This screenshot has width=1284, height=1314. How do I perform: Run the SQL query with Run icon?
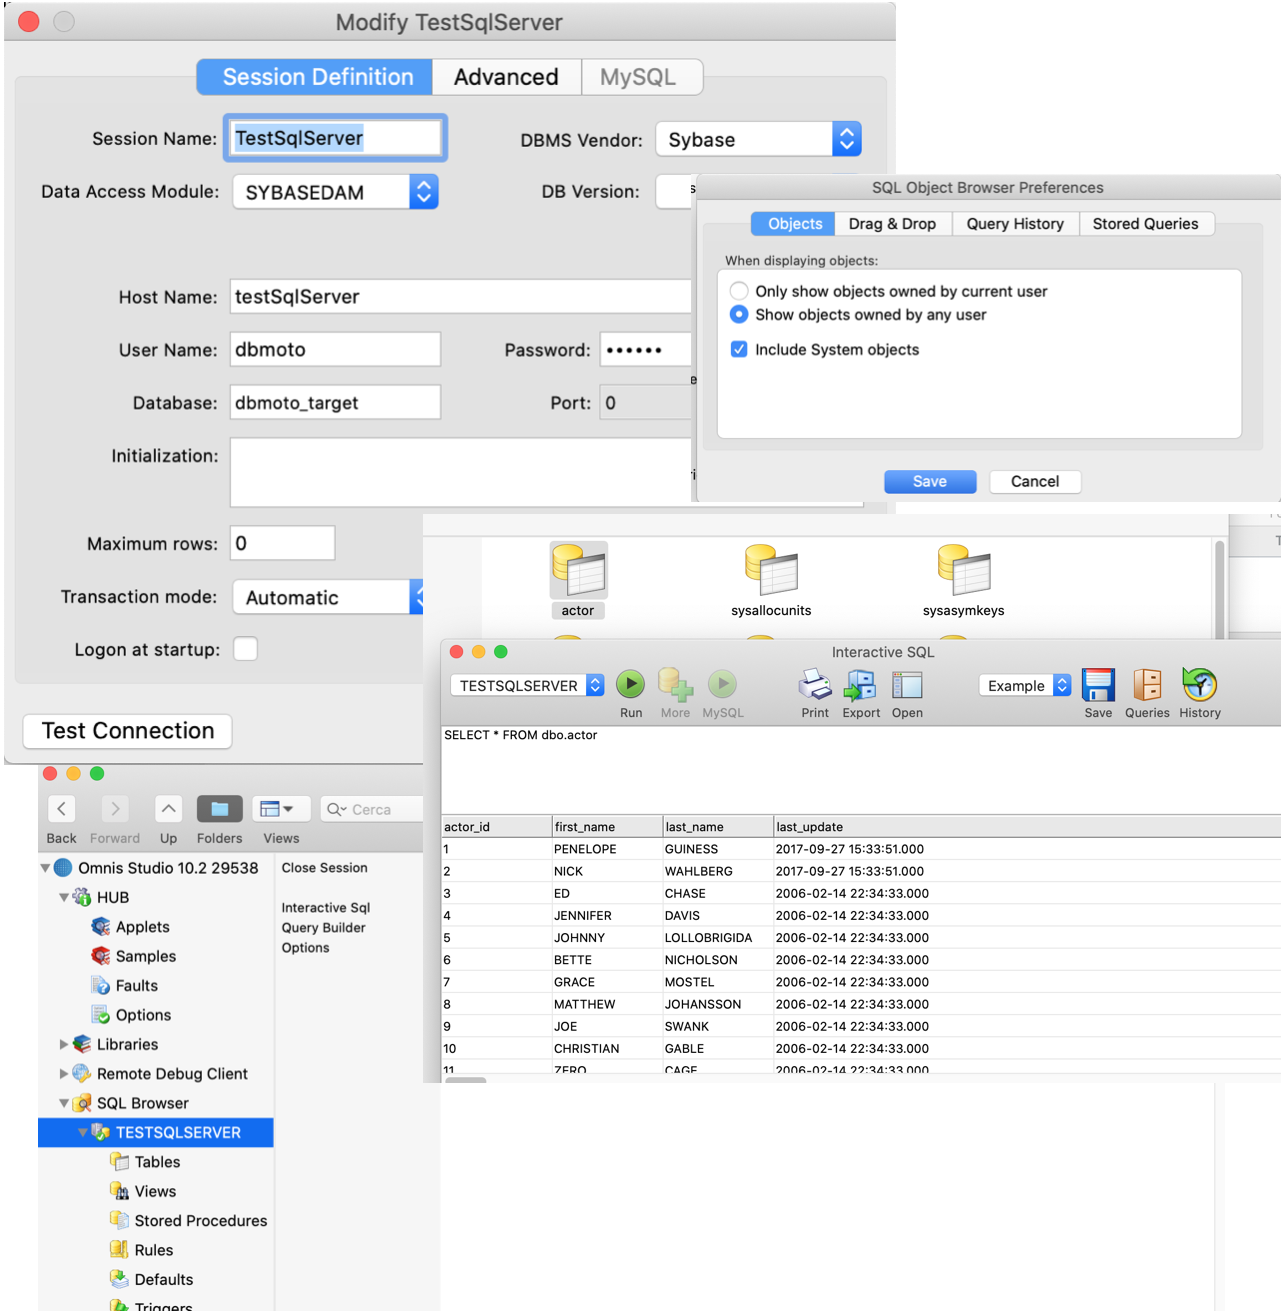coord(630,685)
